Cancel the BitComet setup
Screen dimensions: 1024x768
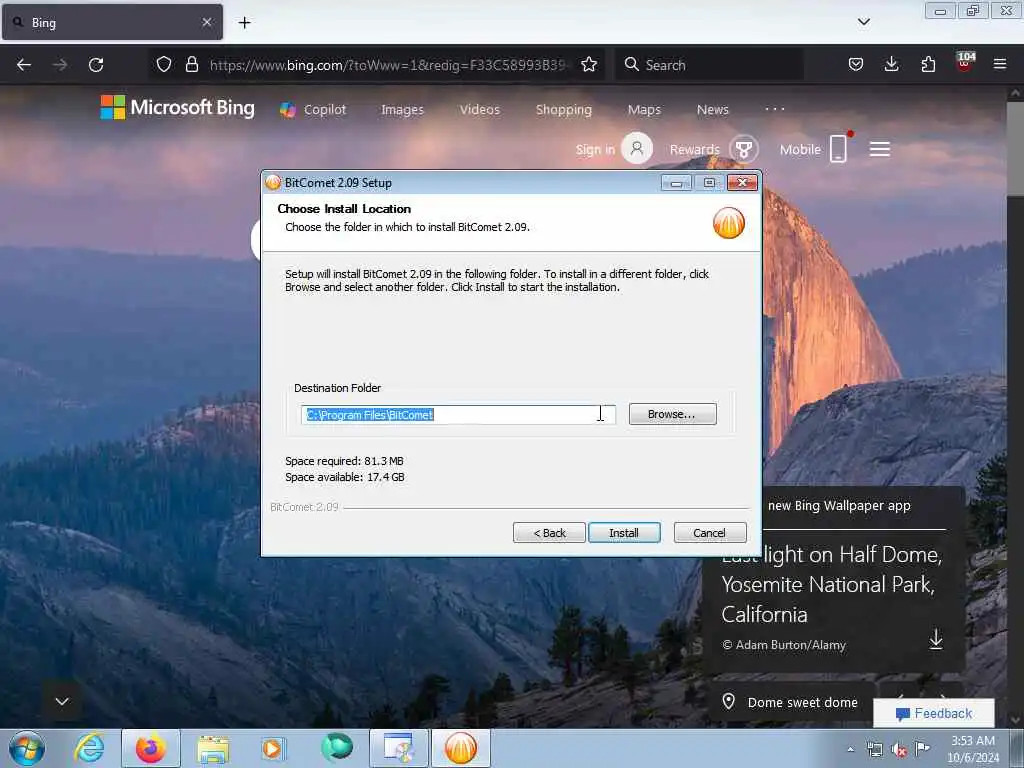(709, 533)
